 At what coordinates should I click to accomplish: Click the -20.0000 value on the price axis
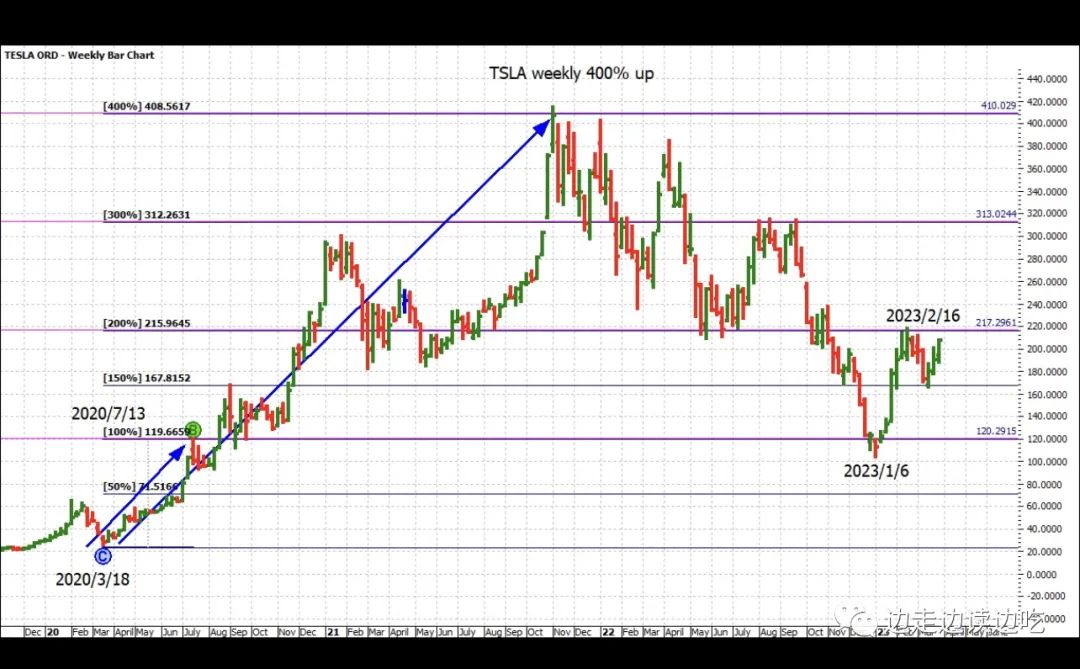coord(1047,596)
